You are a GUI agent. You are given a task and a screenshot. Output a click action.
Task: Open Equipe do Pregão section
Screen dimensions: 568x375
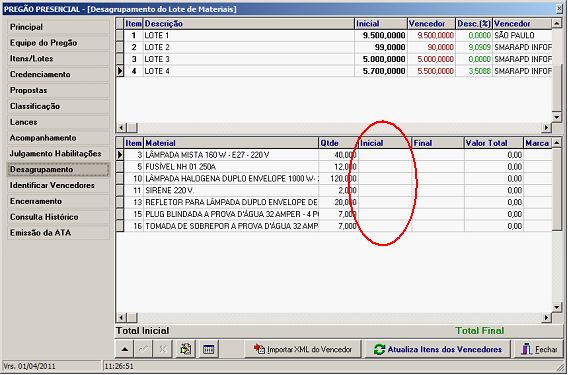[58, 43]
